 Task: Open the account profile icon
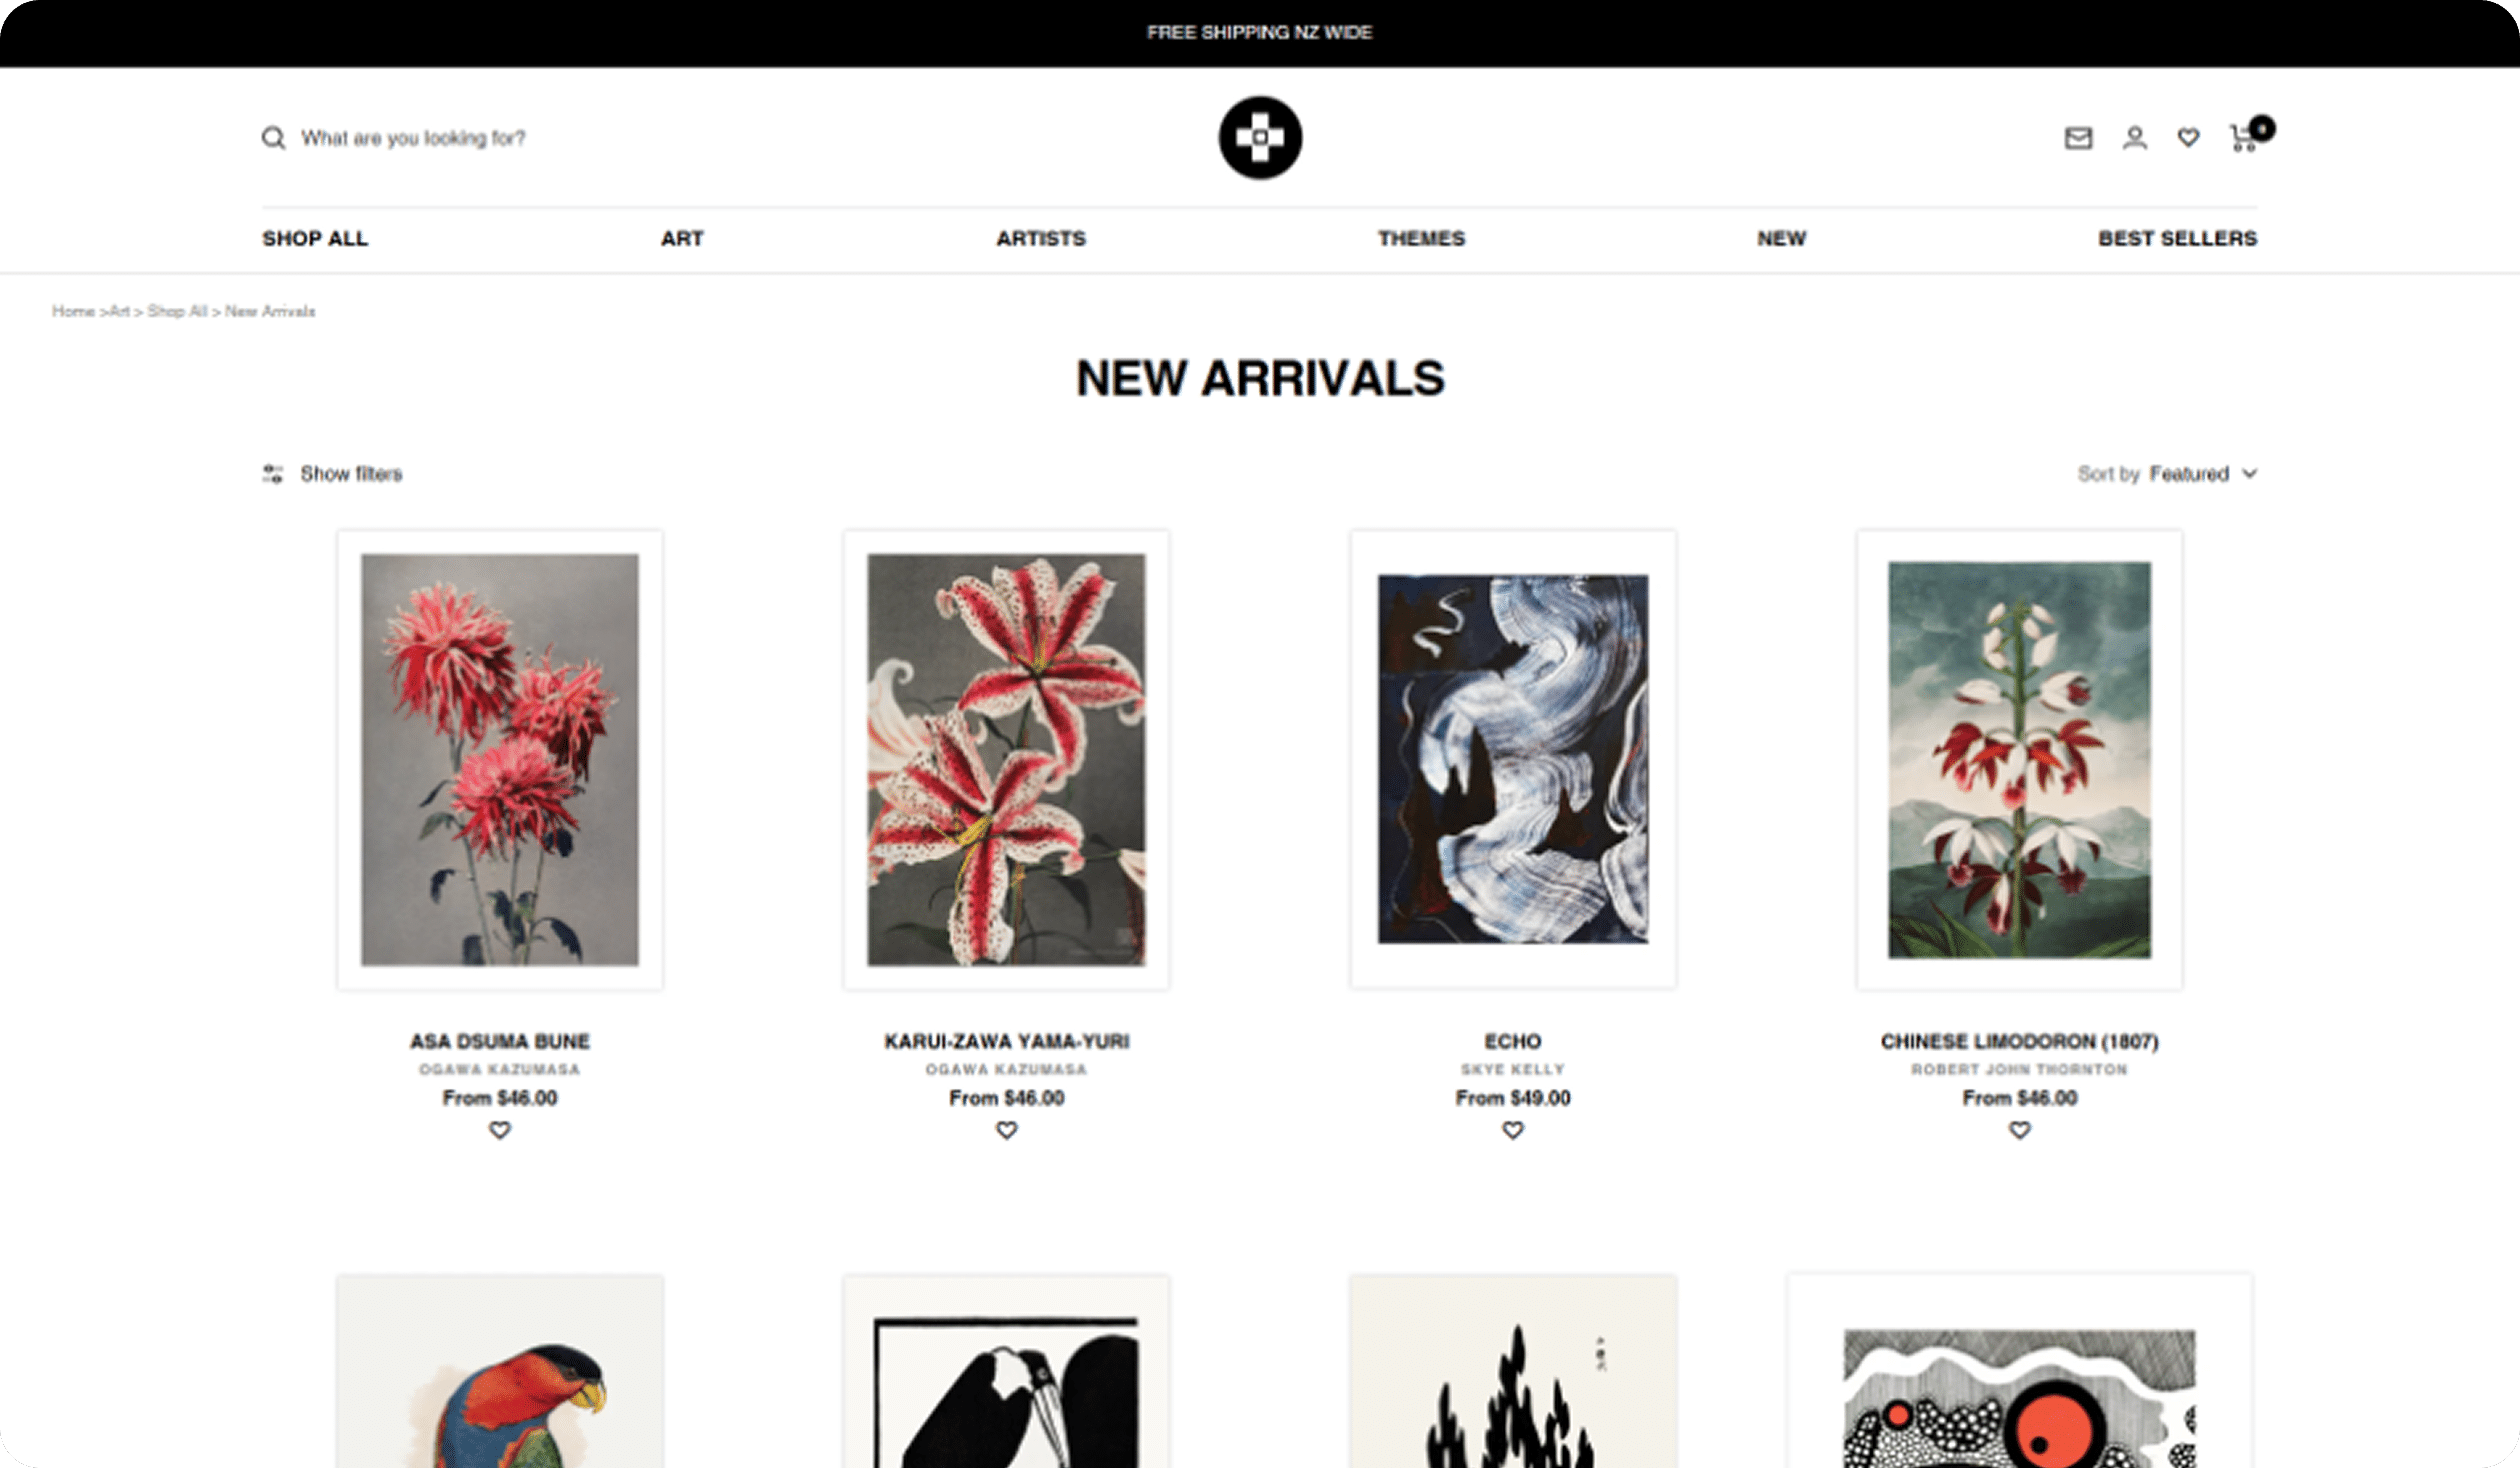click(x=2134, y=138)
